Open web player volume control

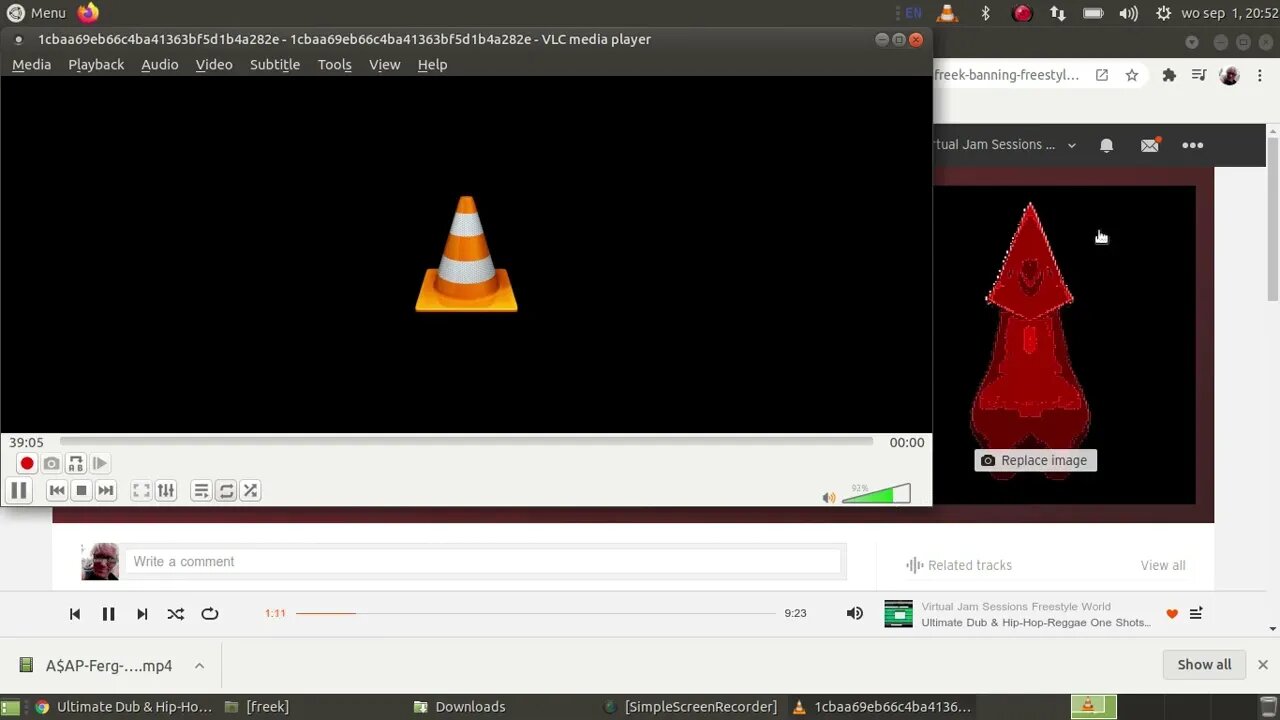pos(854,613)
